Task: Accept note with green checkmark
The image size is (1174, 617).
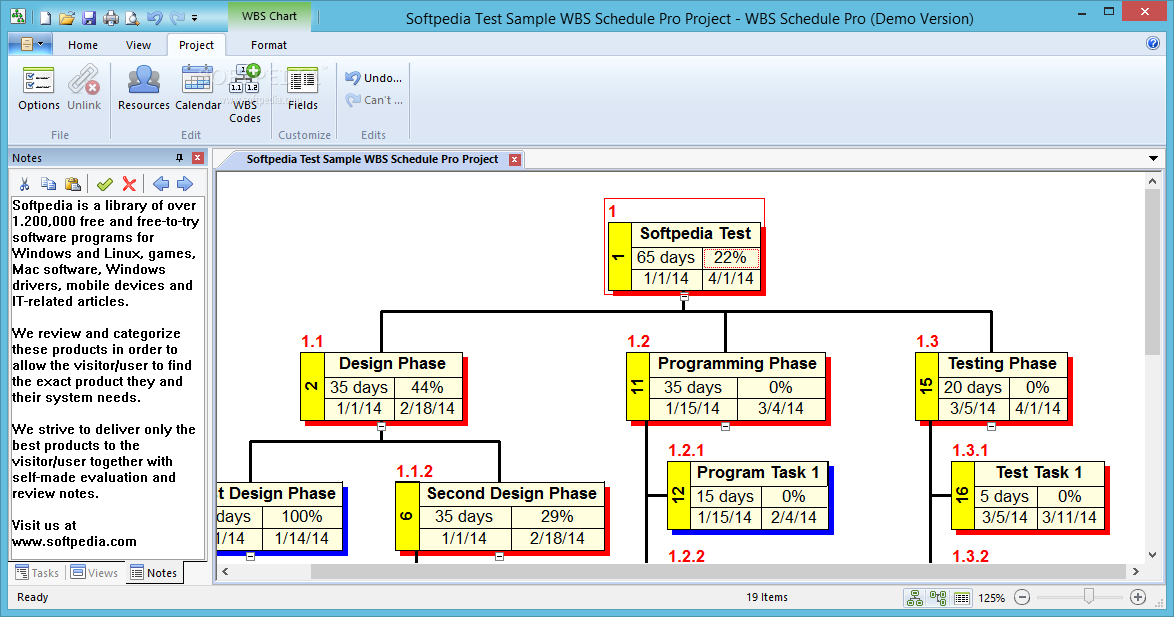Action: click(105, 183)
